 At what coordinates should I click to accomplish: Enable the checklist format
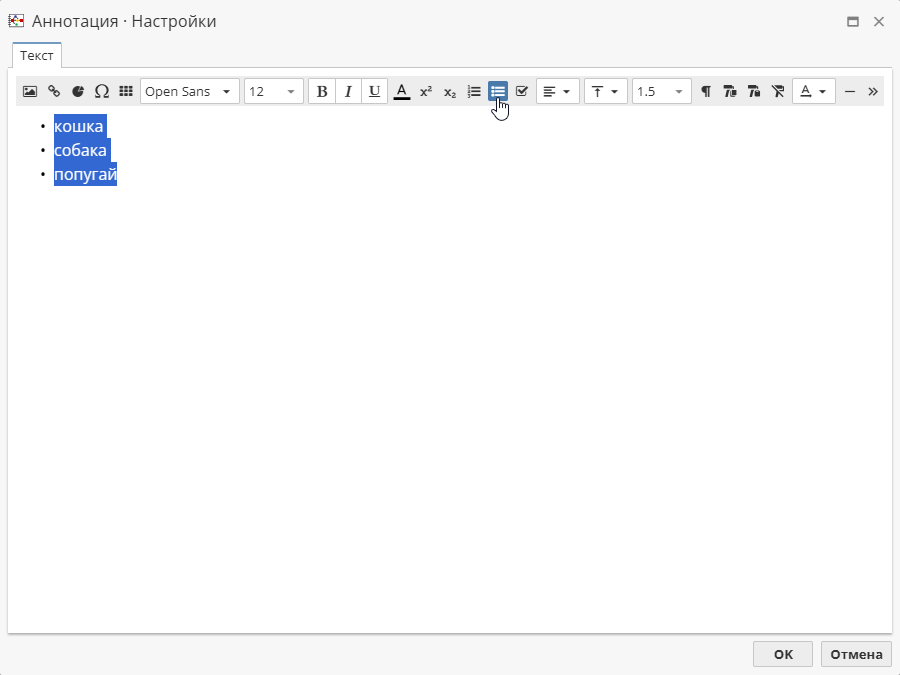tap(521, 91)
